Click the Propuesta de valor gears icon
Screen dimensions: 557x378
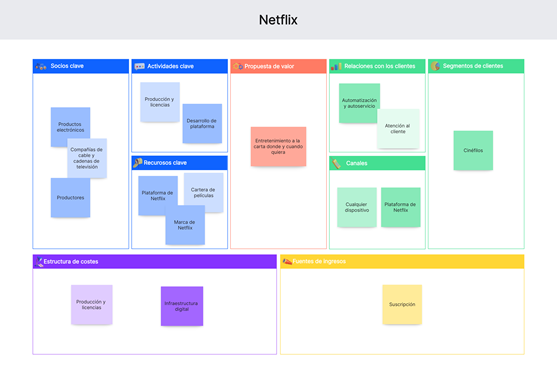238,66
